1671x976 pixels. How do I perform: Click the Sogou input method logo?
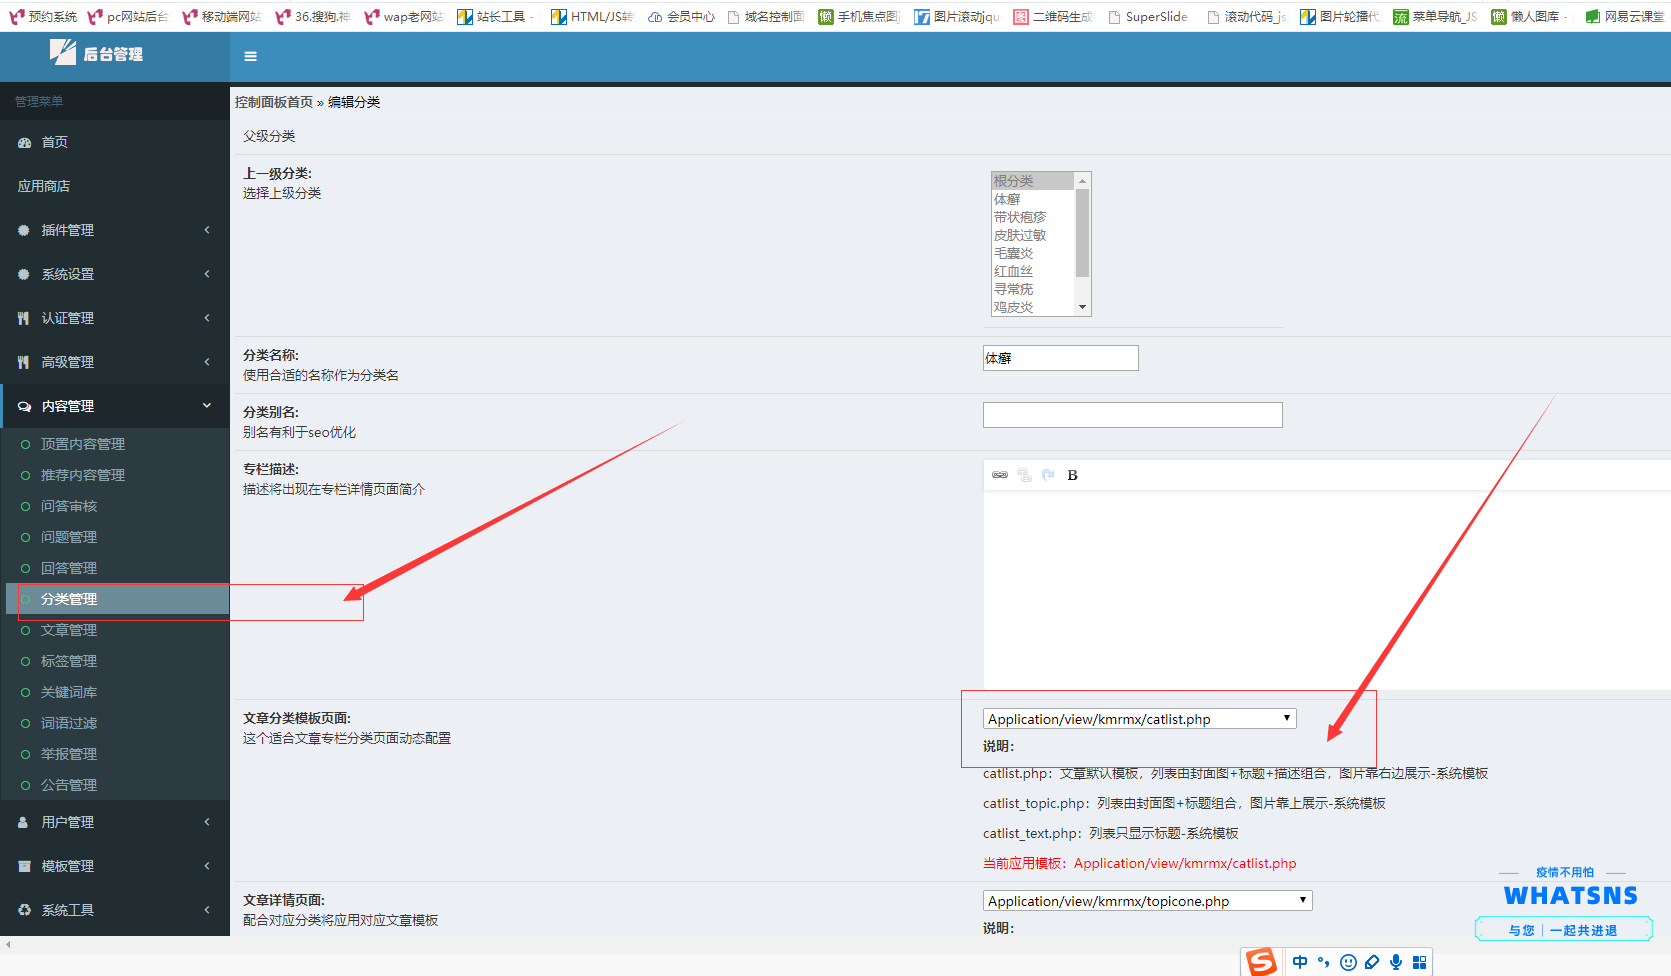pyautogui.click(x=1261, y=962)
